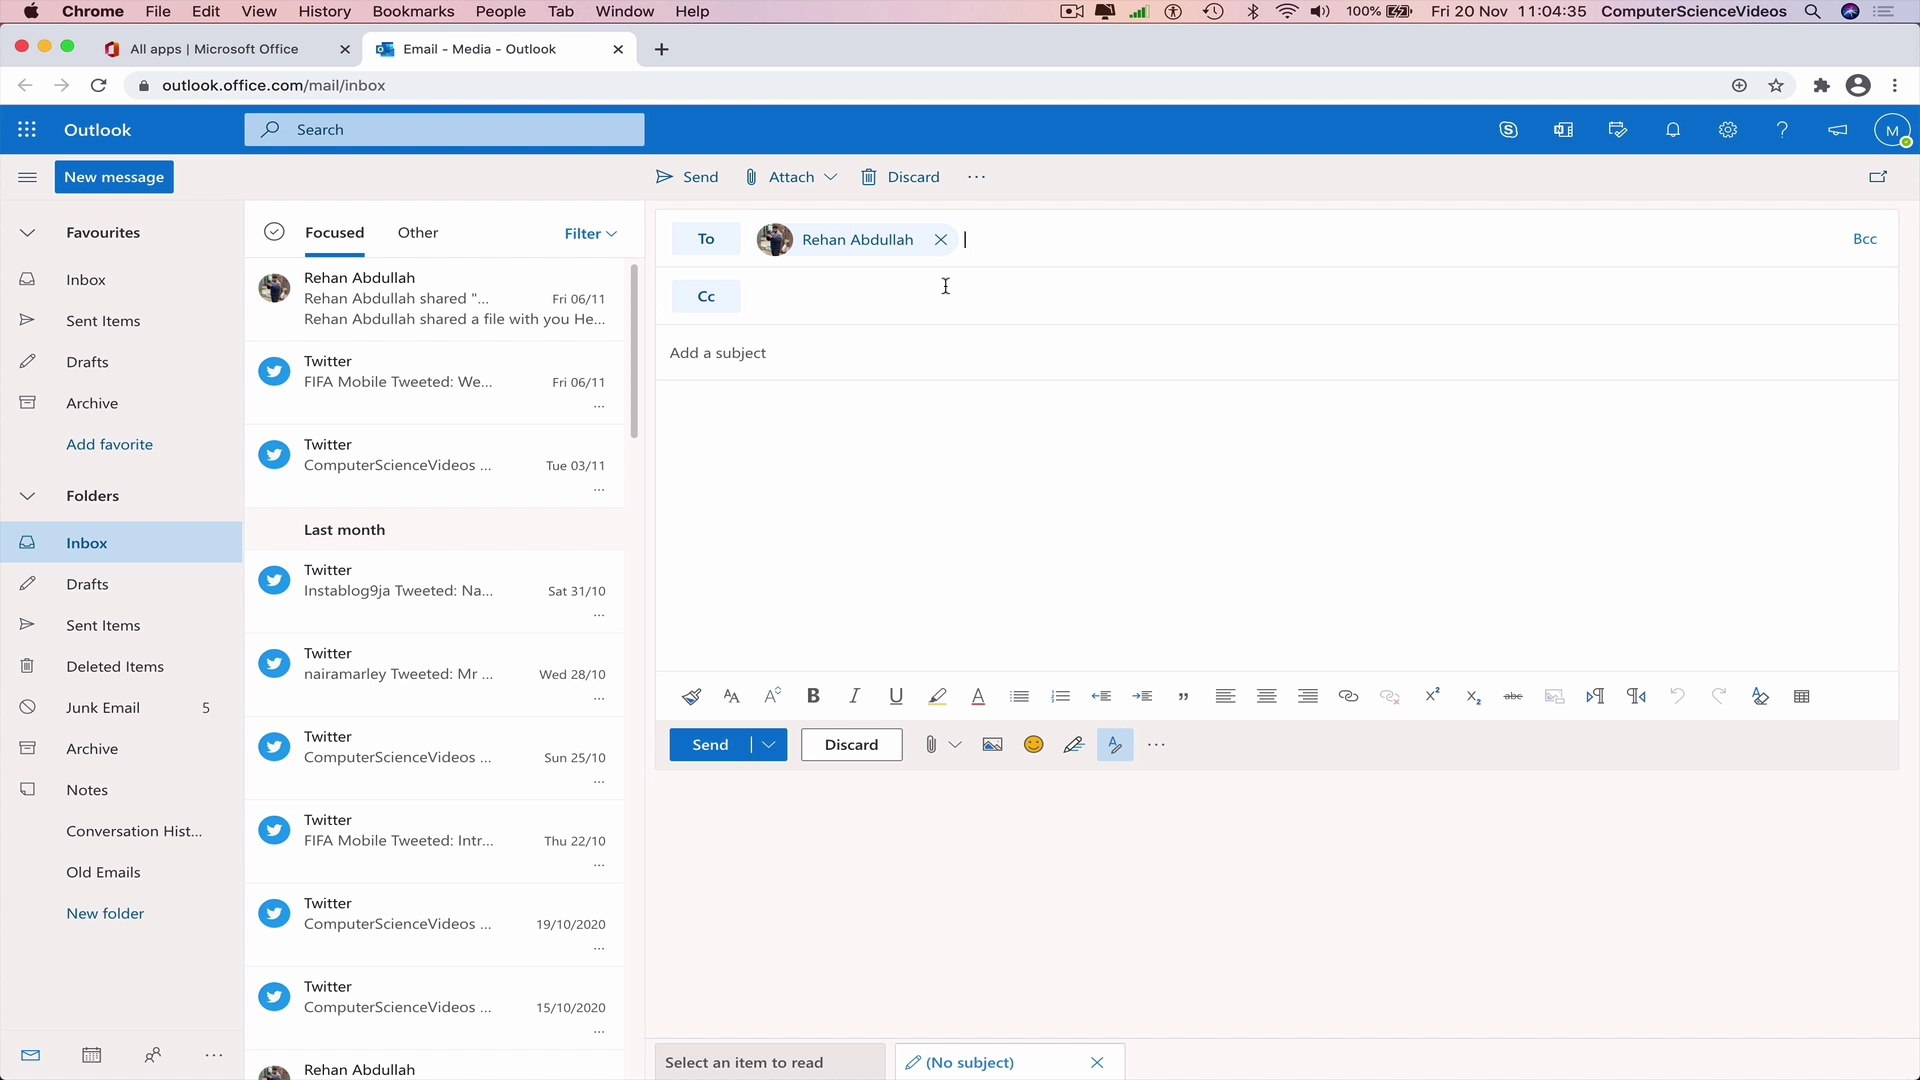Add a Bcc field to the email
This screenshot has height=1080, width=1920.
pyautogui.click(x=1866, y=238)
